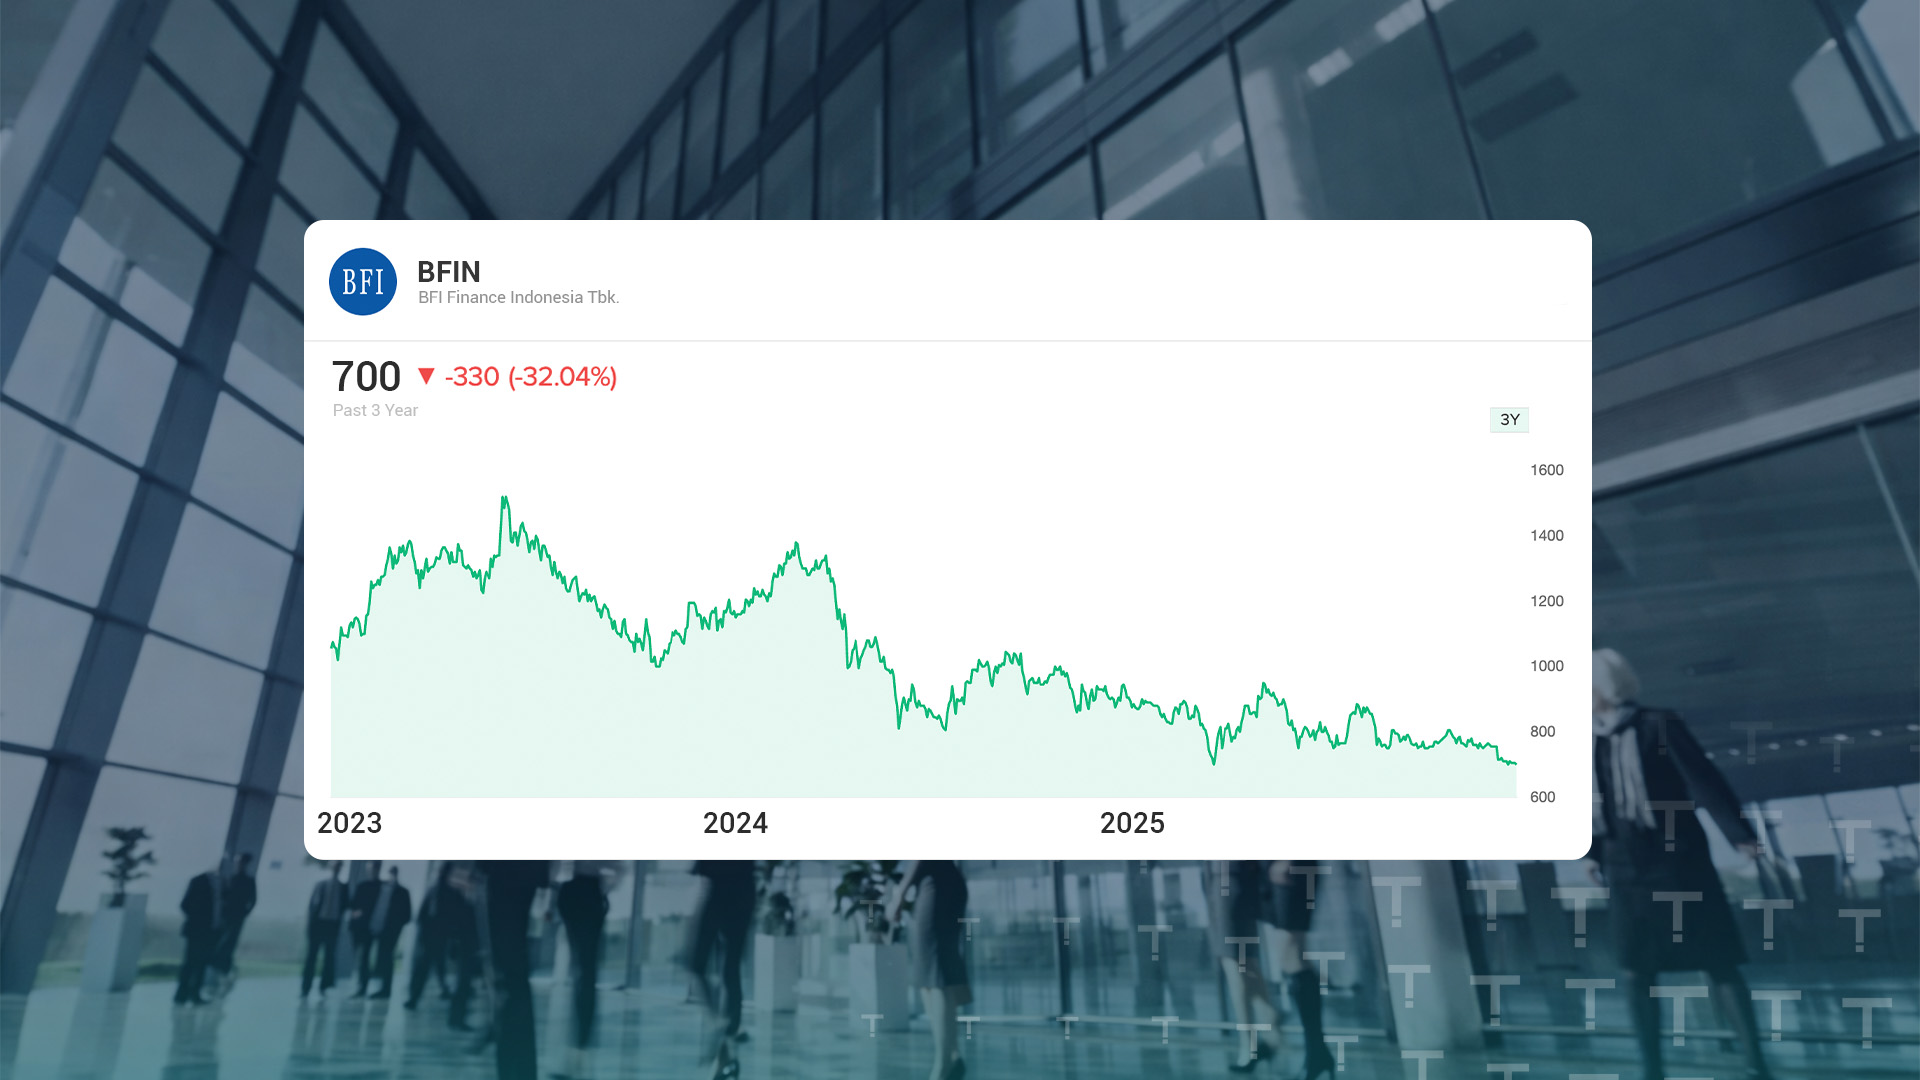The height and width of the screenshot is (1080, 1920).
Task: Click the 600 y-axis label
Action: (1543, 797)
